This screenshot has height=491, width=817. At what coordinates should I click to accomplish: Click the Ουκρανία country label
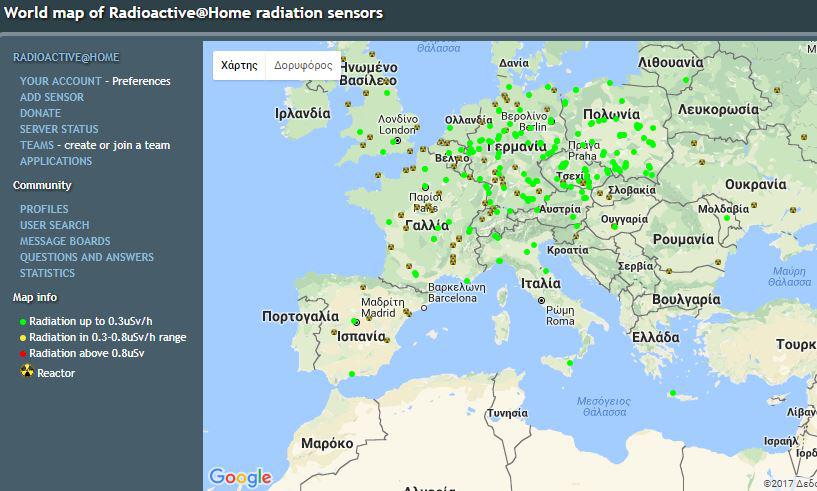[x=756, y=185]
